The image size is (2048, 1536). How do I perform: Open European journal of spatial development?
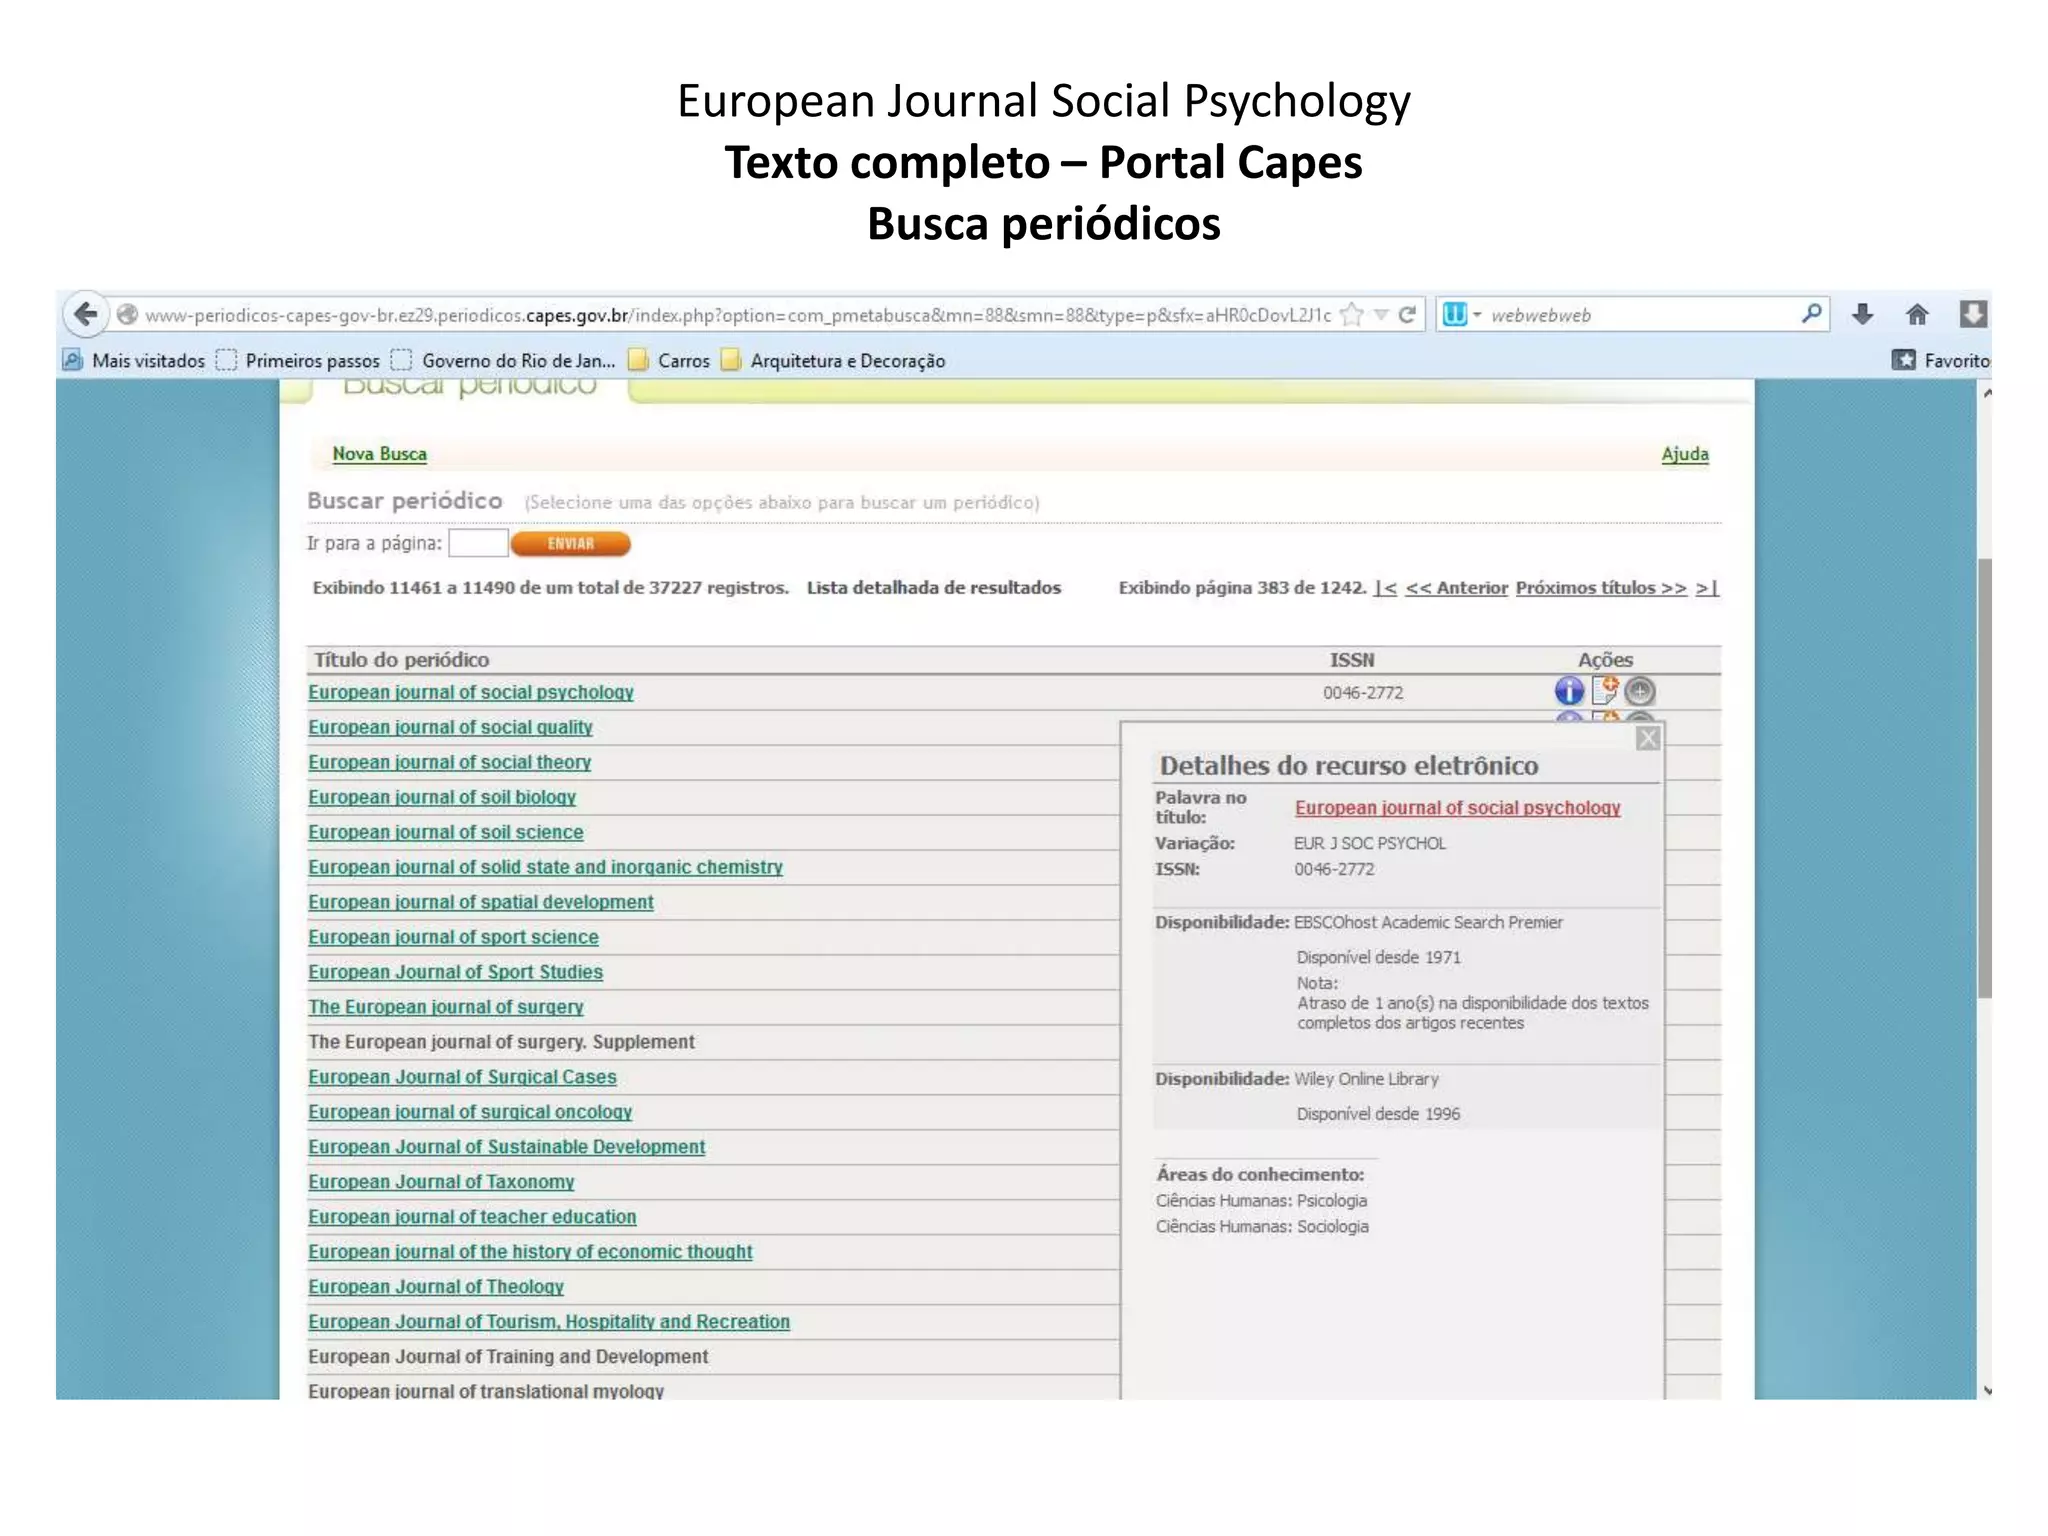click(480, 903)
